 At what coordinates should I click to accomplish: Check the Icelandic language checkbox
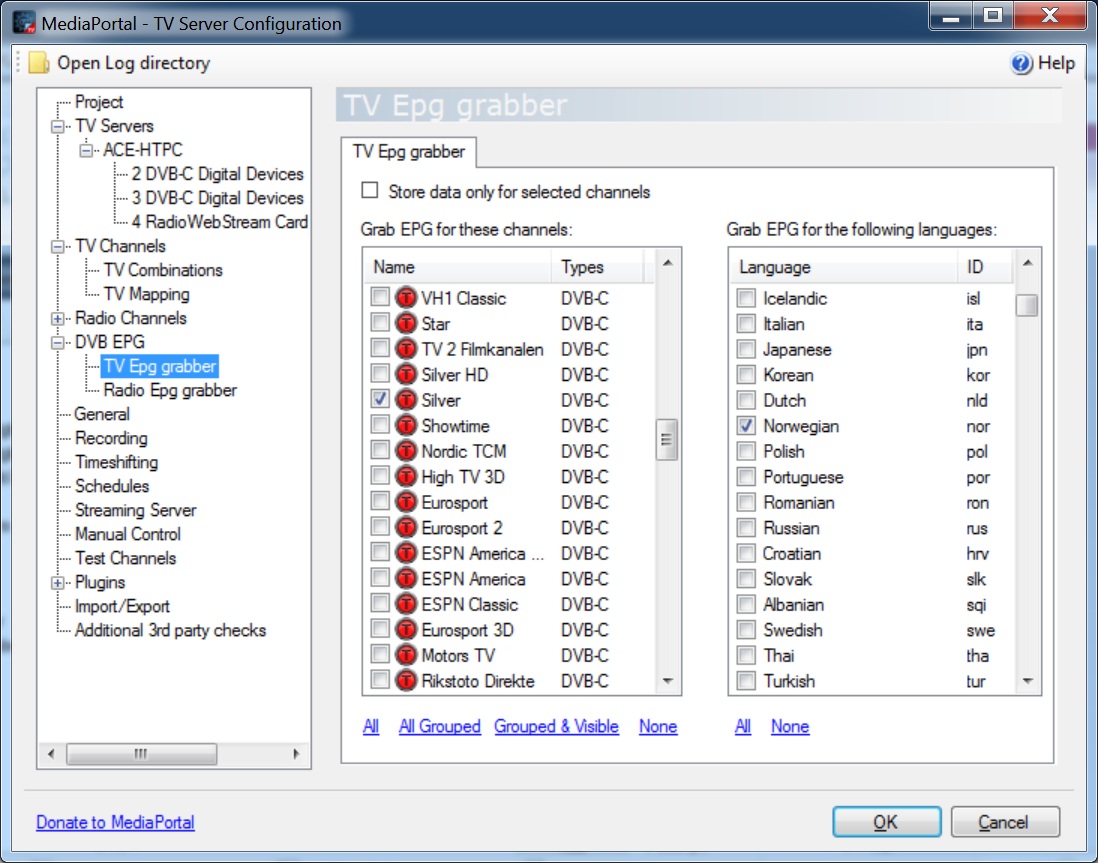pyautogui.click(x=746, y=298)
